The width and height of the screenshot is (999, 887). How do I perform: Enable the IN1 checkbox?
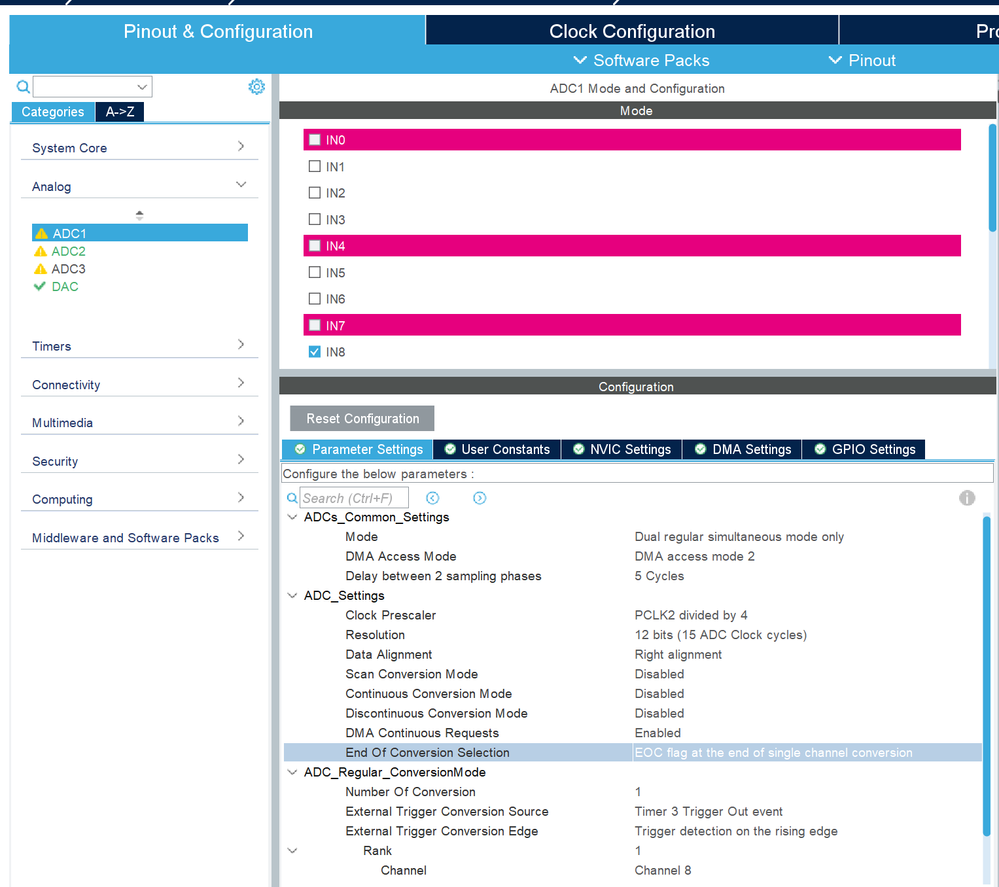[x=314, y=166]
